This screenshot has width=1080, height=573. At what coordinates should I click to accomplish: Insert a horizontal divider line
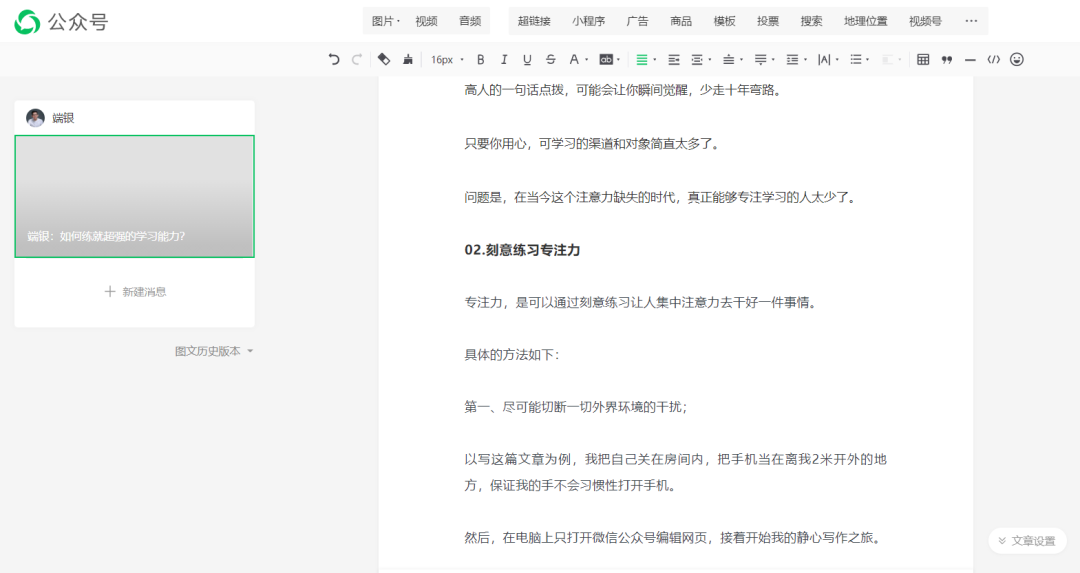click(x=970, y=60)
